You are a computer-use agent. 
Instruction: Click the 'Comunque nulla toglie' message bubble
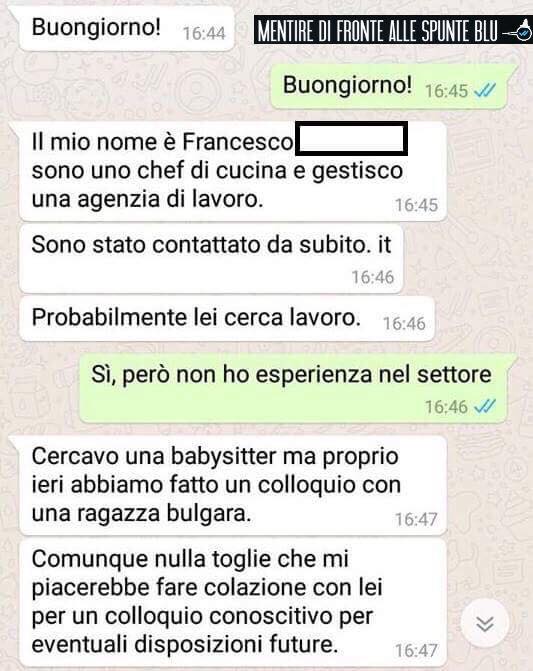[233, 603]
